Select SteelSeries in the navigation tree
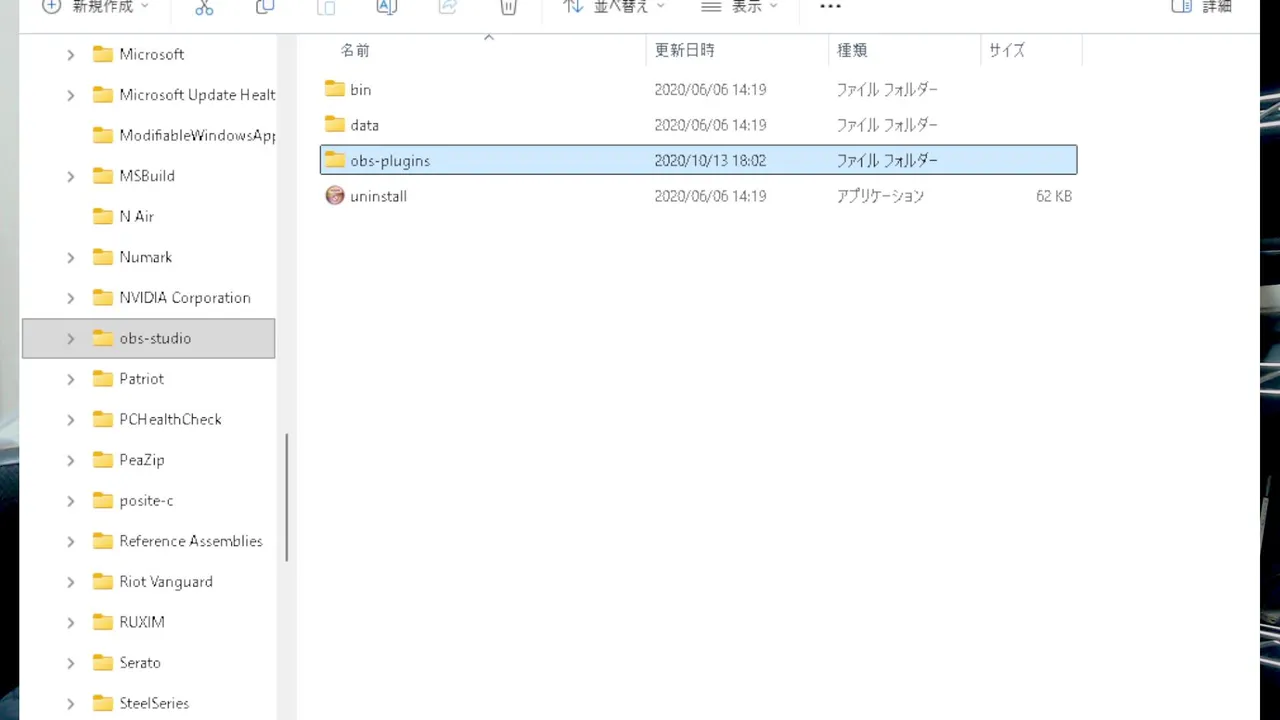The height and width of the screenshot is (720, 1280). coord(154,703)
